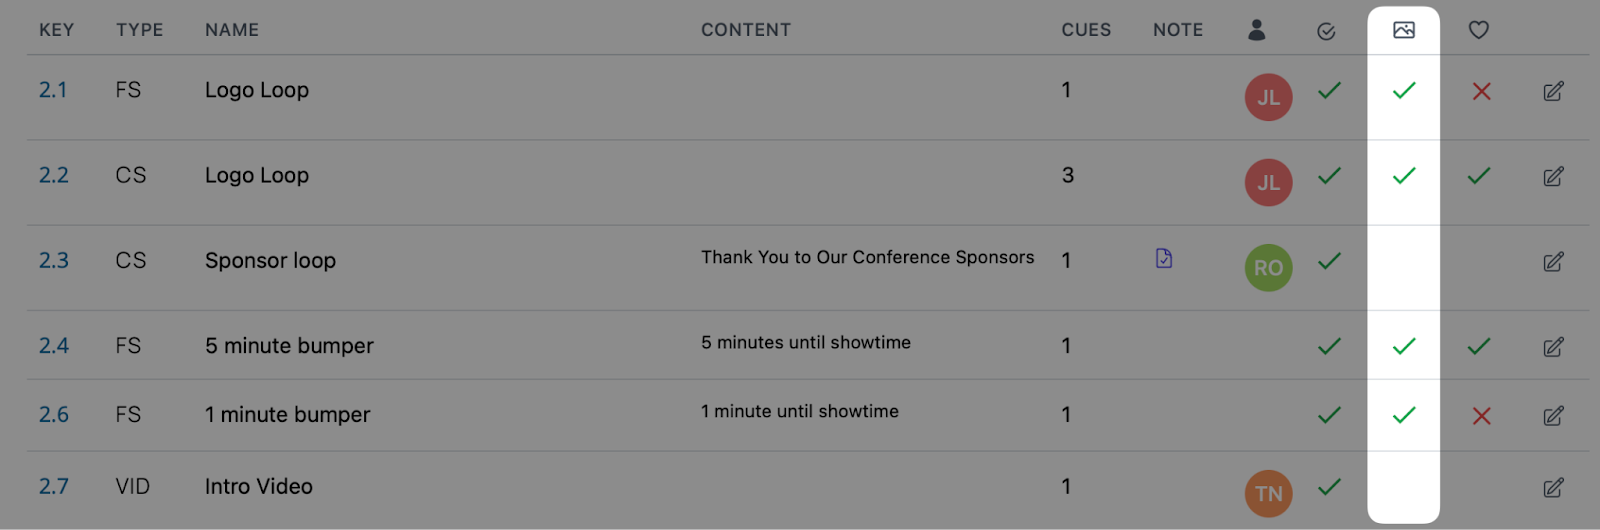Click the assignee person column header icon
The width and height of the screenshot is (1600, 530).
point(1257,30)
